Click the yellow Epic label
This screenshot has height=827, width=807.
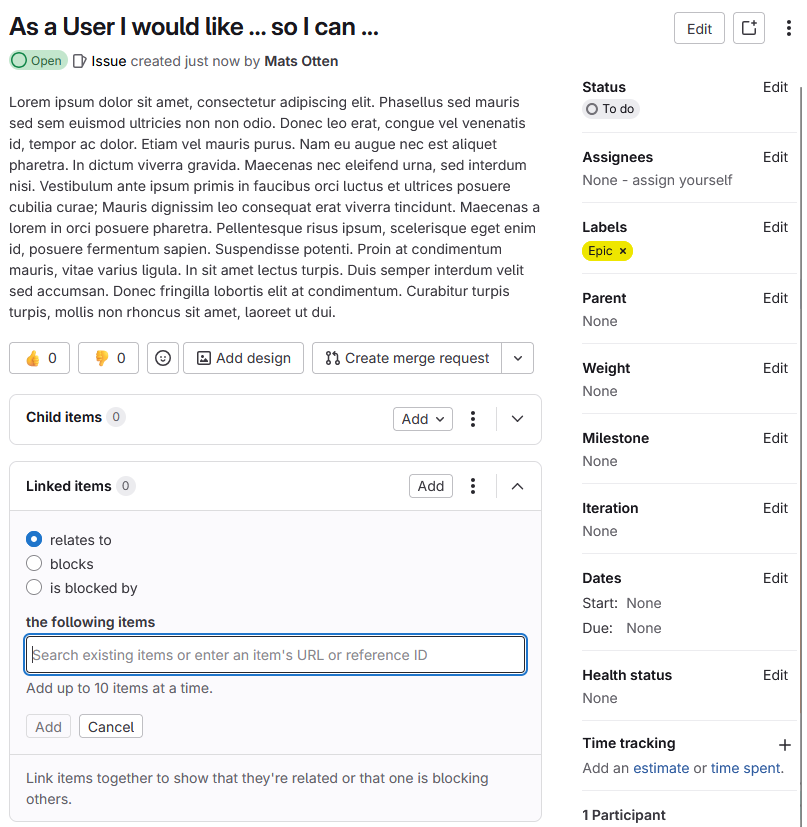[x=600, y=251]
